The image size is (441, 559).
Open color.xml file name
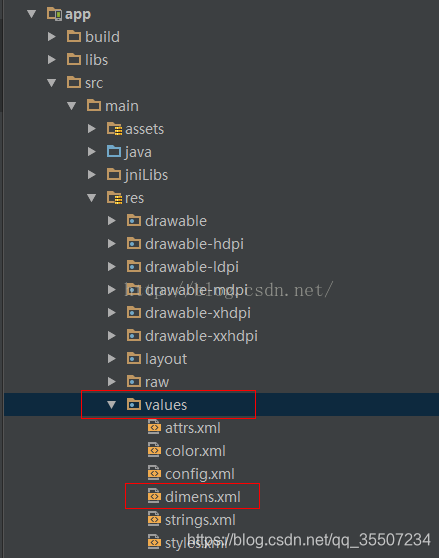pyautogui.click(x=195, y=451)
